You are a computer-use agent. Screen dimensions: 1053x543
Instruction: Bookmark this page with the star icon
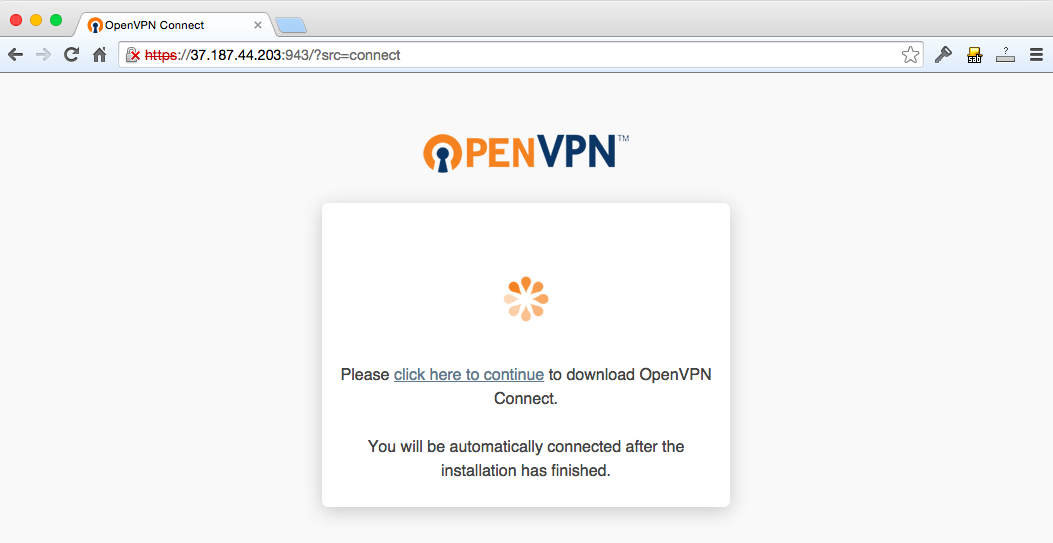[x=910, y=55]
